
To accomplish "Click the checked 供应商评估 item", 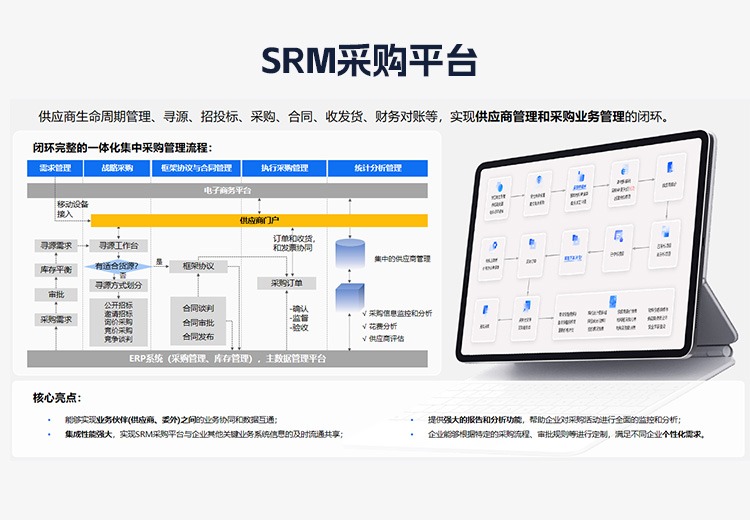I will tap(383, 339).
